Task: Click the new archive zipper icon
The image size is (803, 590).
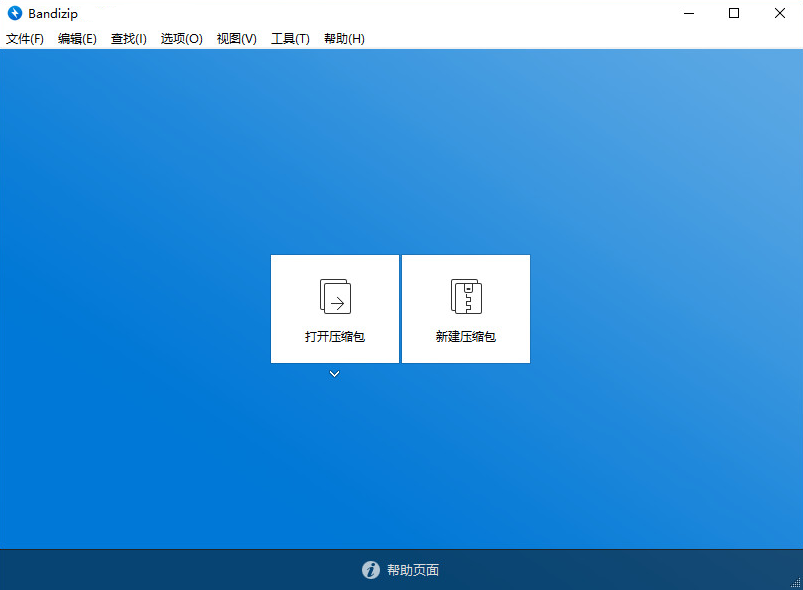Action: [x=466, y=297]
